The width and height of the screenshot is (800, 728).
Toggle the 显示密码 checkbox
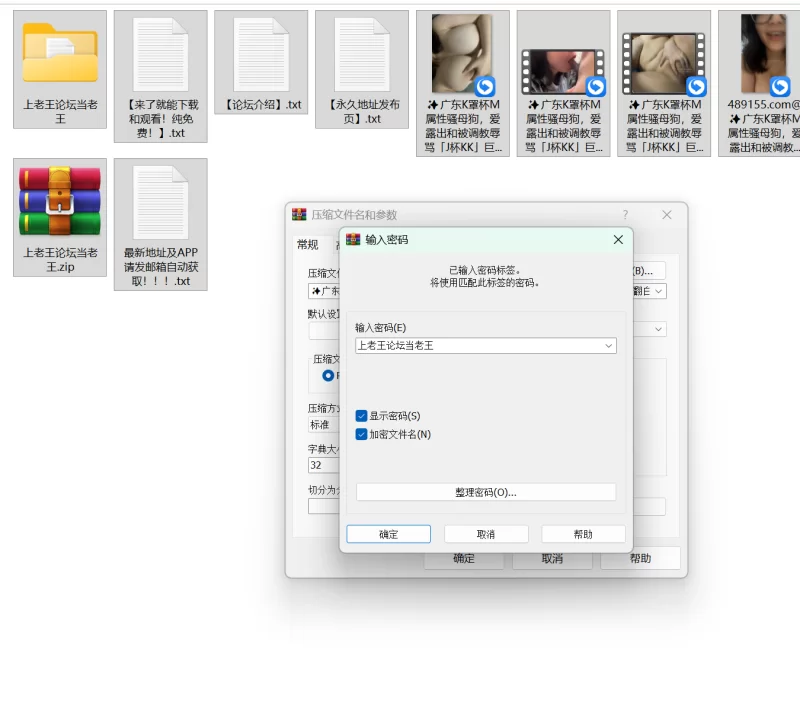(x=362, y=416)
